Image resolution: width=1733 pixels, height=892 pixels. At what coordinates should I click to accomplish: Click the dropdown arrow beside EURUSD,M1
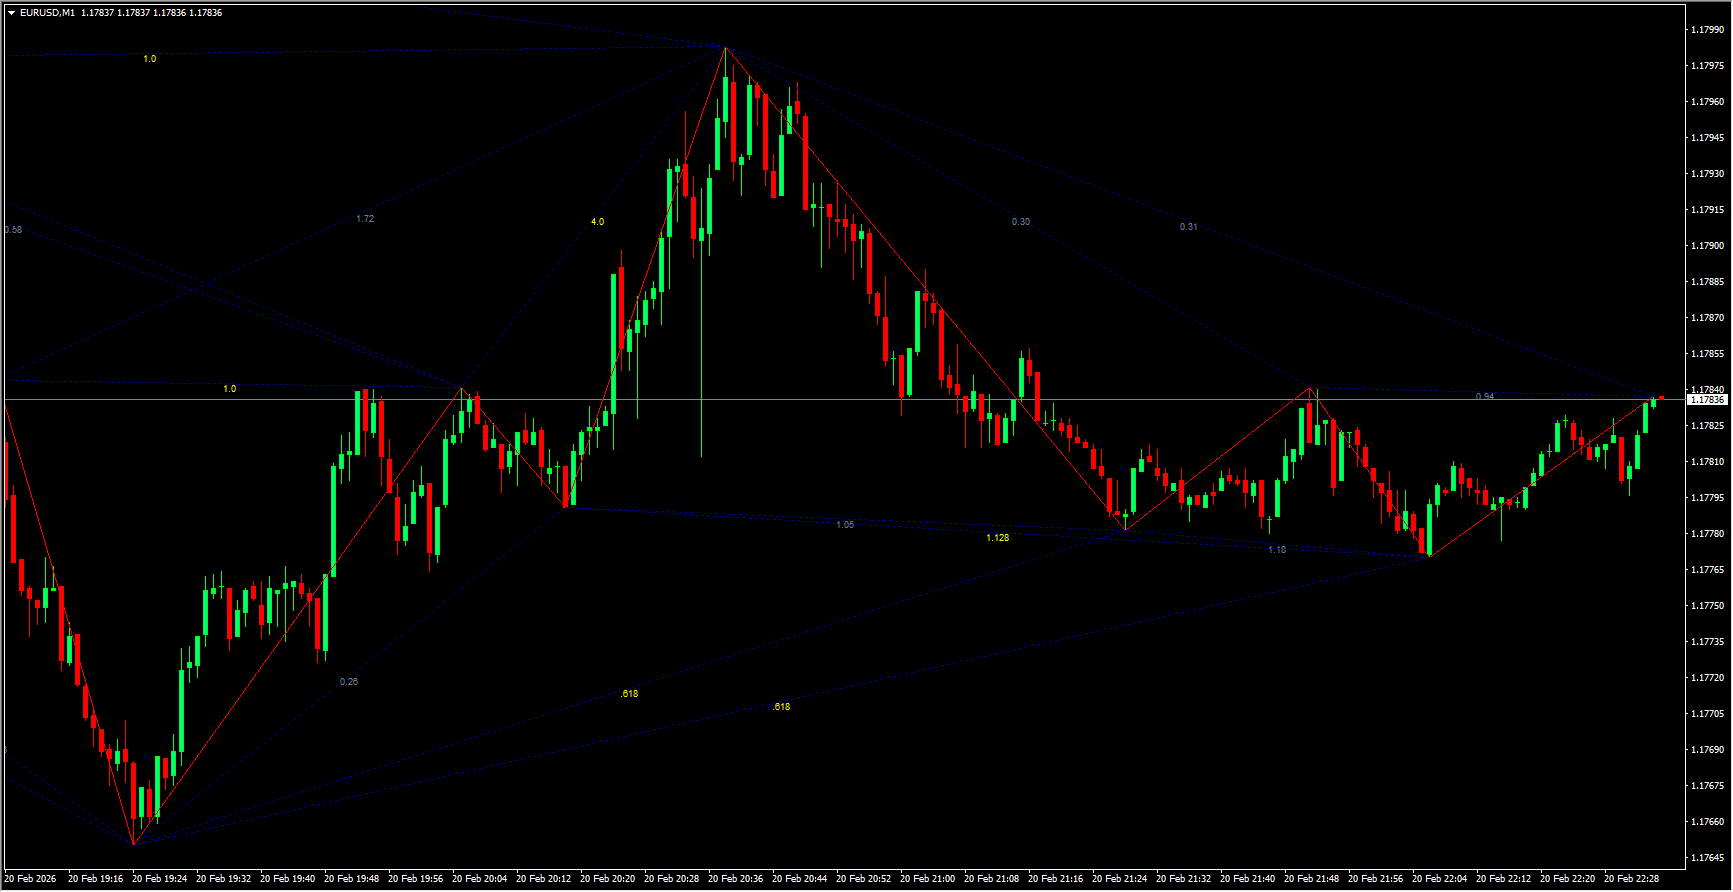[11, 13]
